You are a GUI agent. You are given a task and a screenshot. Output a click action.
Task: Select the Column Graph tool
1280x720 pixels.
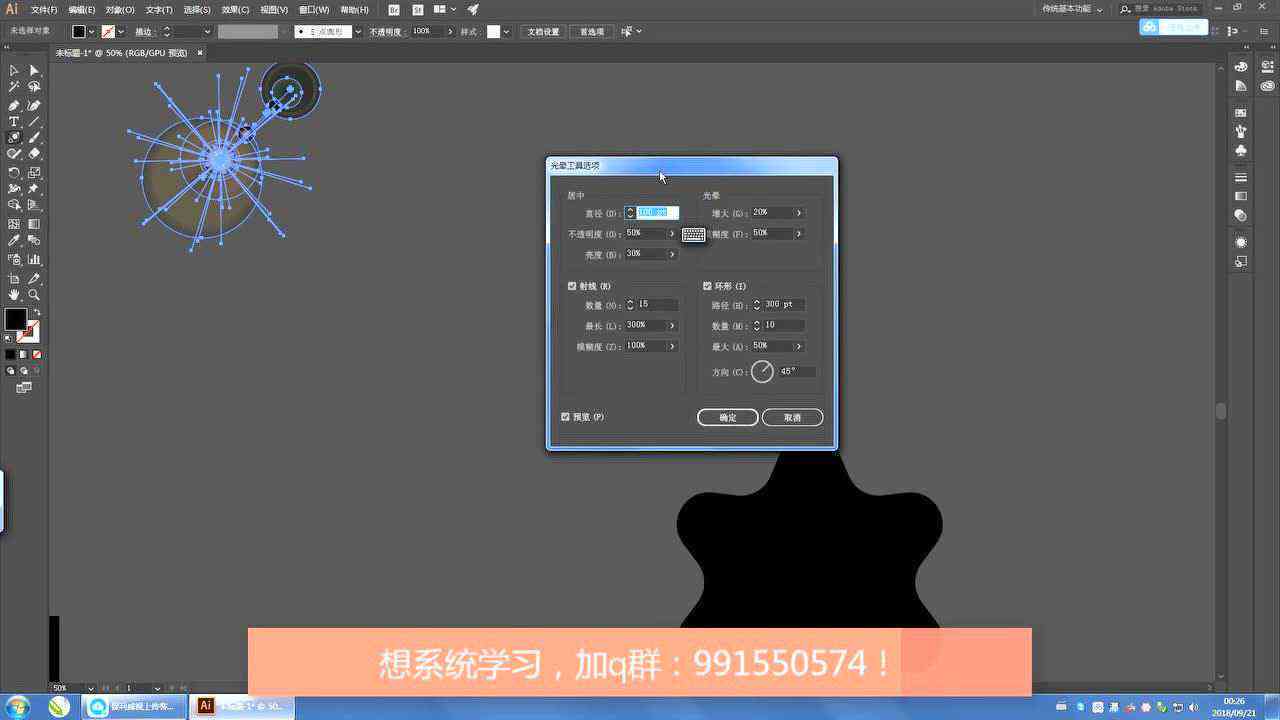[34, 259]
